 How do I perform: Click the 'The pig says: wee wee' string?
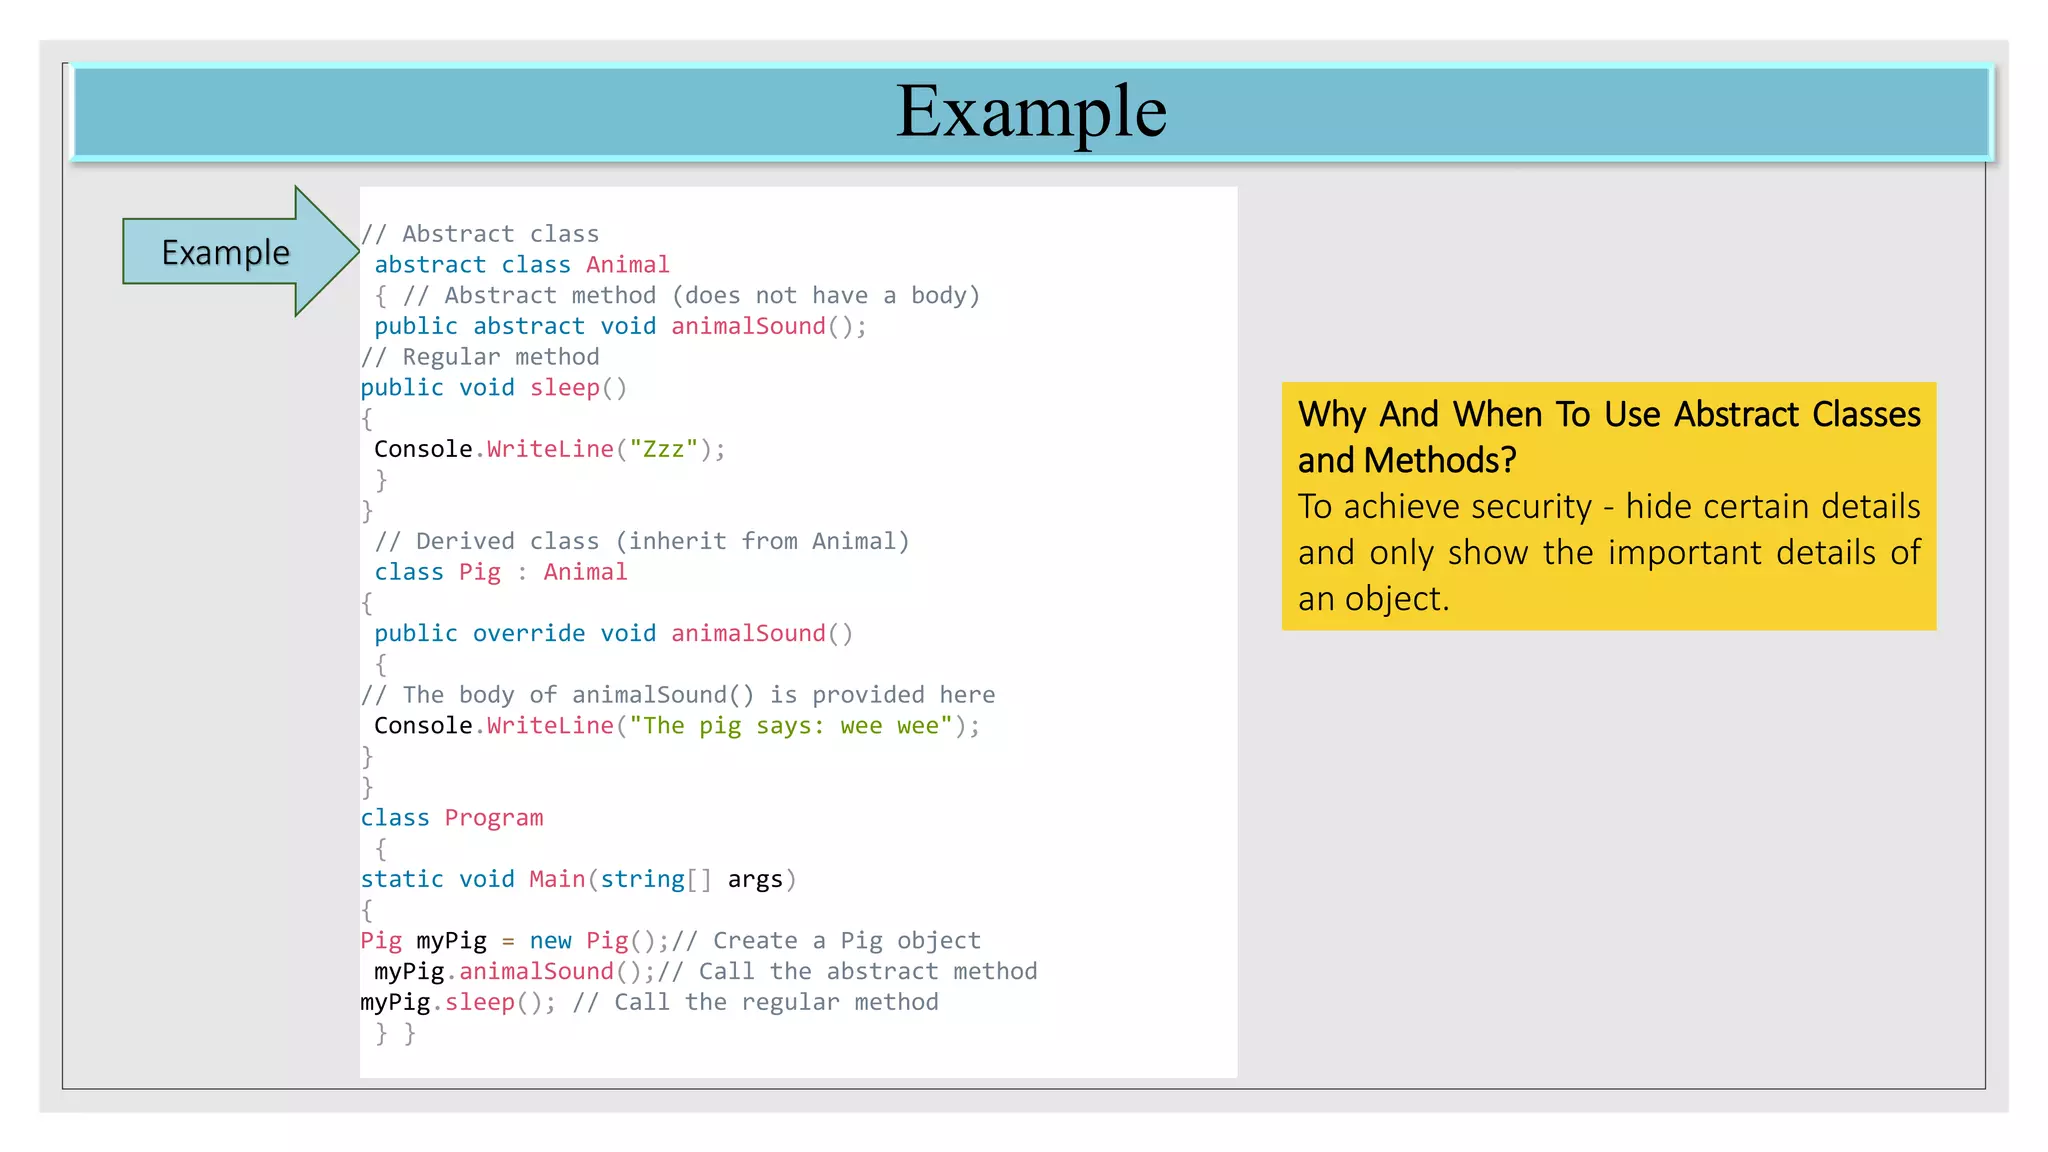[790, 726]
